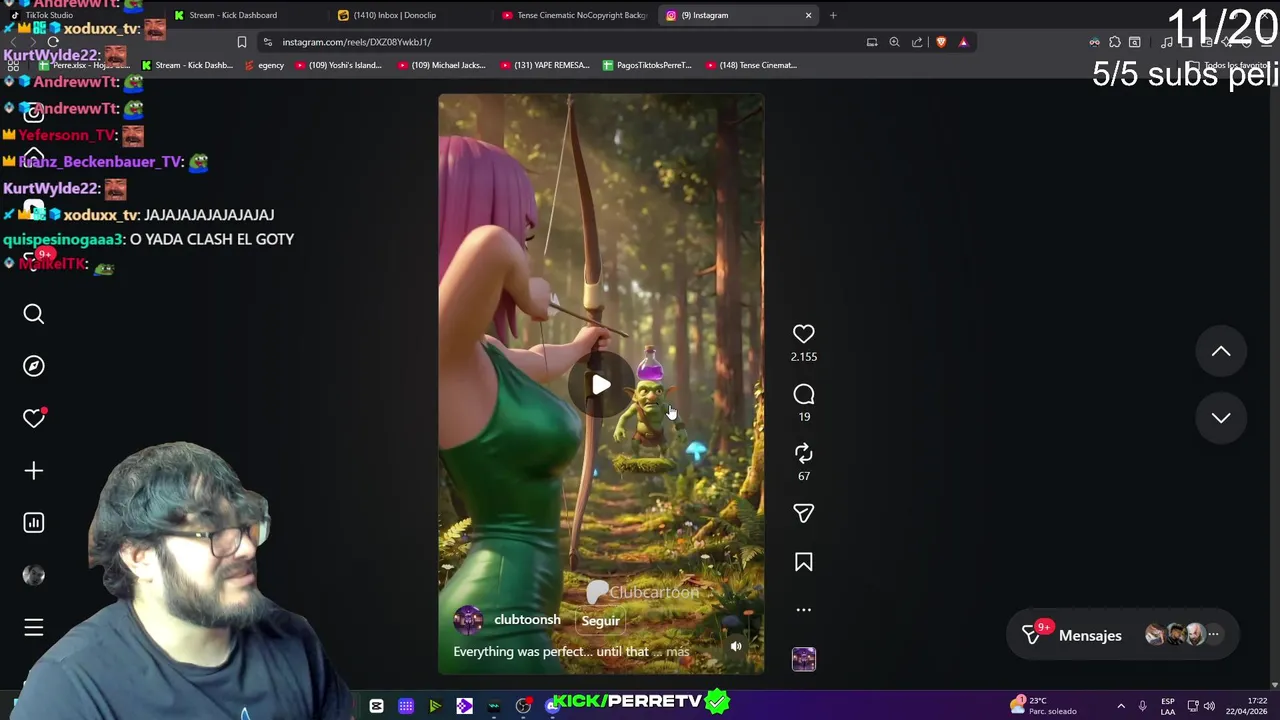
Task: Toggle the reel's sound speaker icon
Action: (736, 646)
